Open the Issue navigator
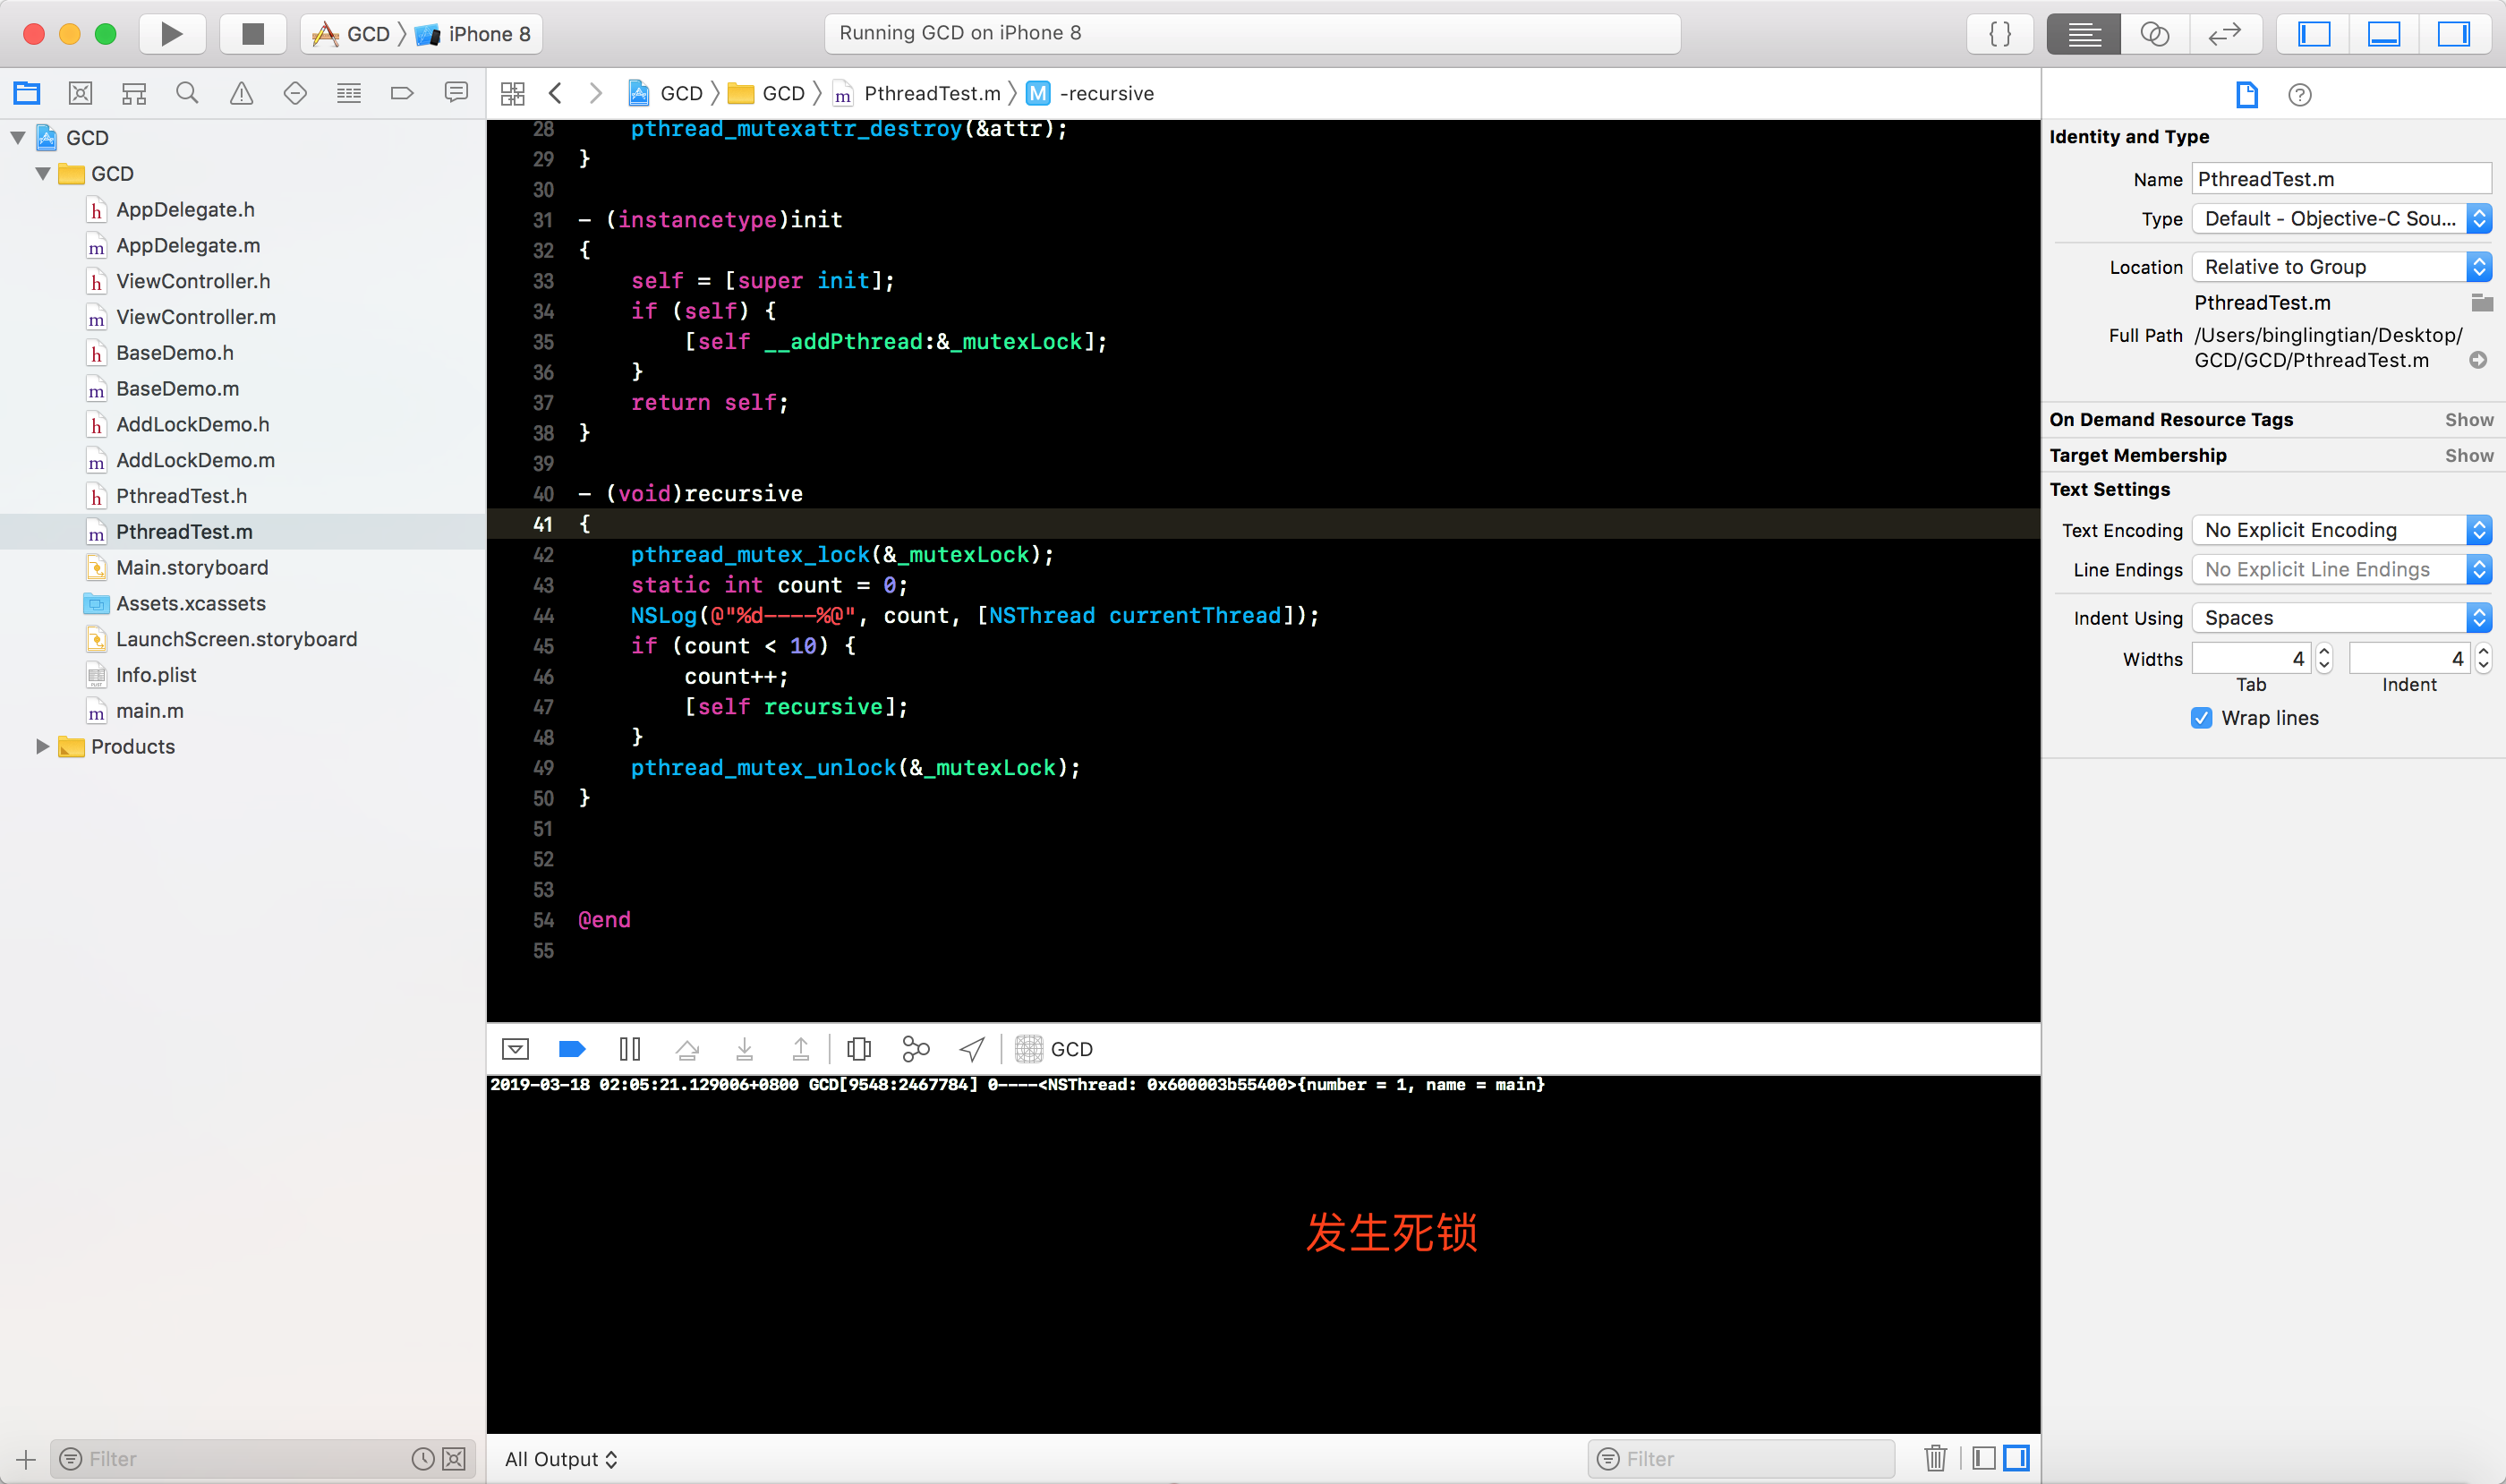Image resolution: width=2506 pixels, height=1484 pixels. click(x=241, y=93)
